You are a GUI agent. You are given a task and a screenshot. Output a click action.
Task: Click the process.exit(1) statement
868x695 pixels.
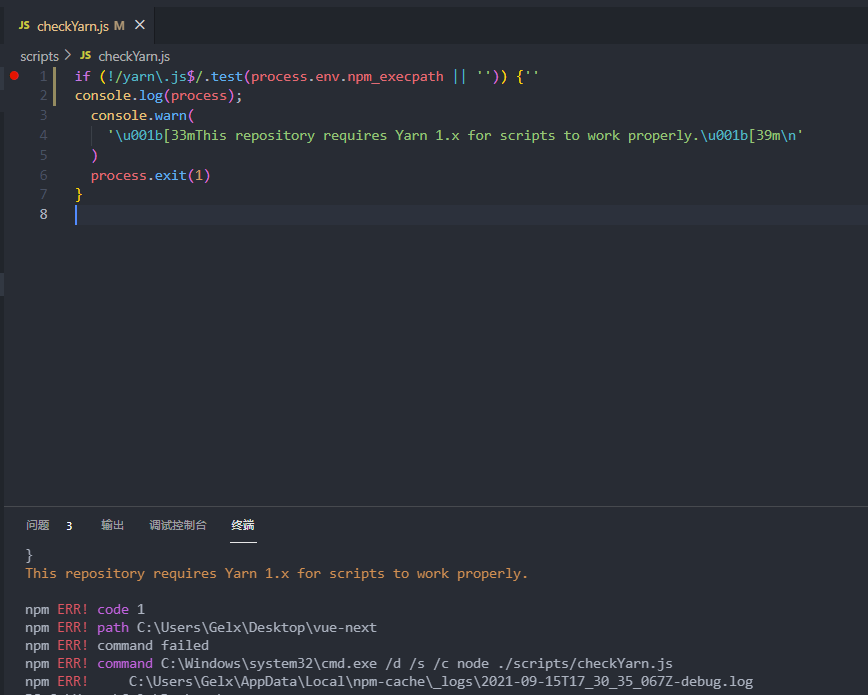click(150, 176)
